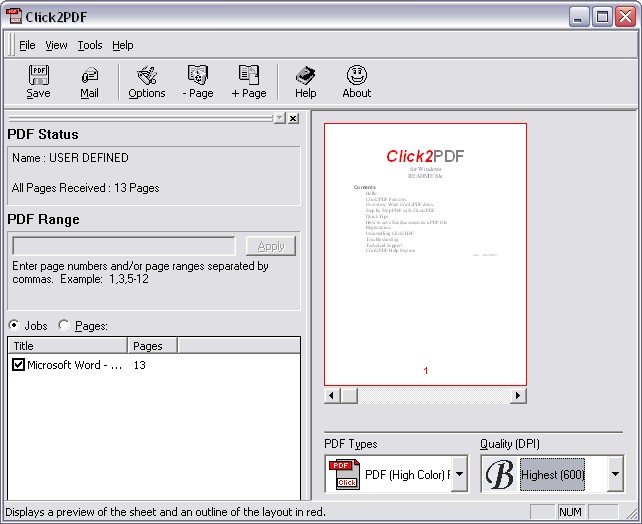Select the Jobs radio button
642x524 pixels.
pos(14,325)
